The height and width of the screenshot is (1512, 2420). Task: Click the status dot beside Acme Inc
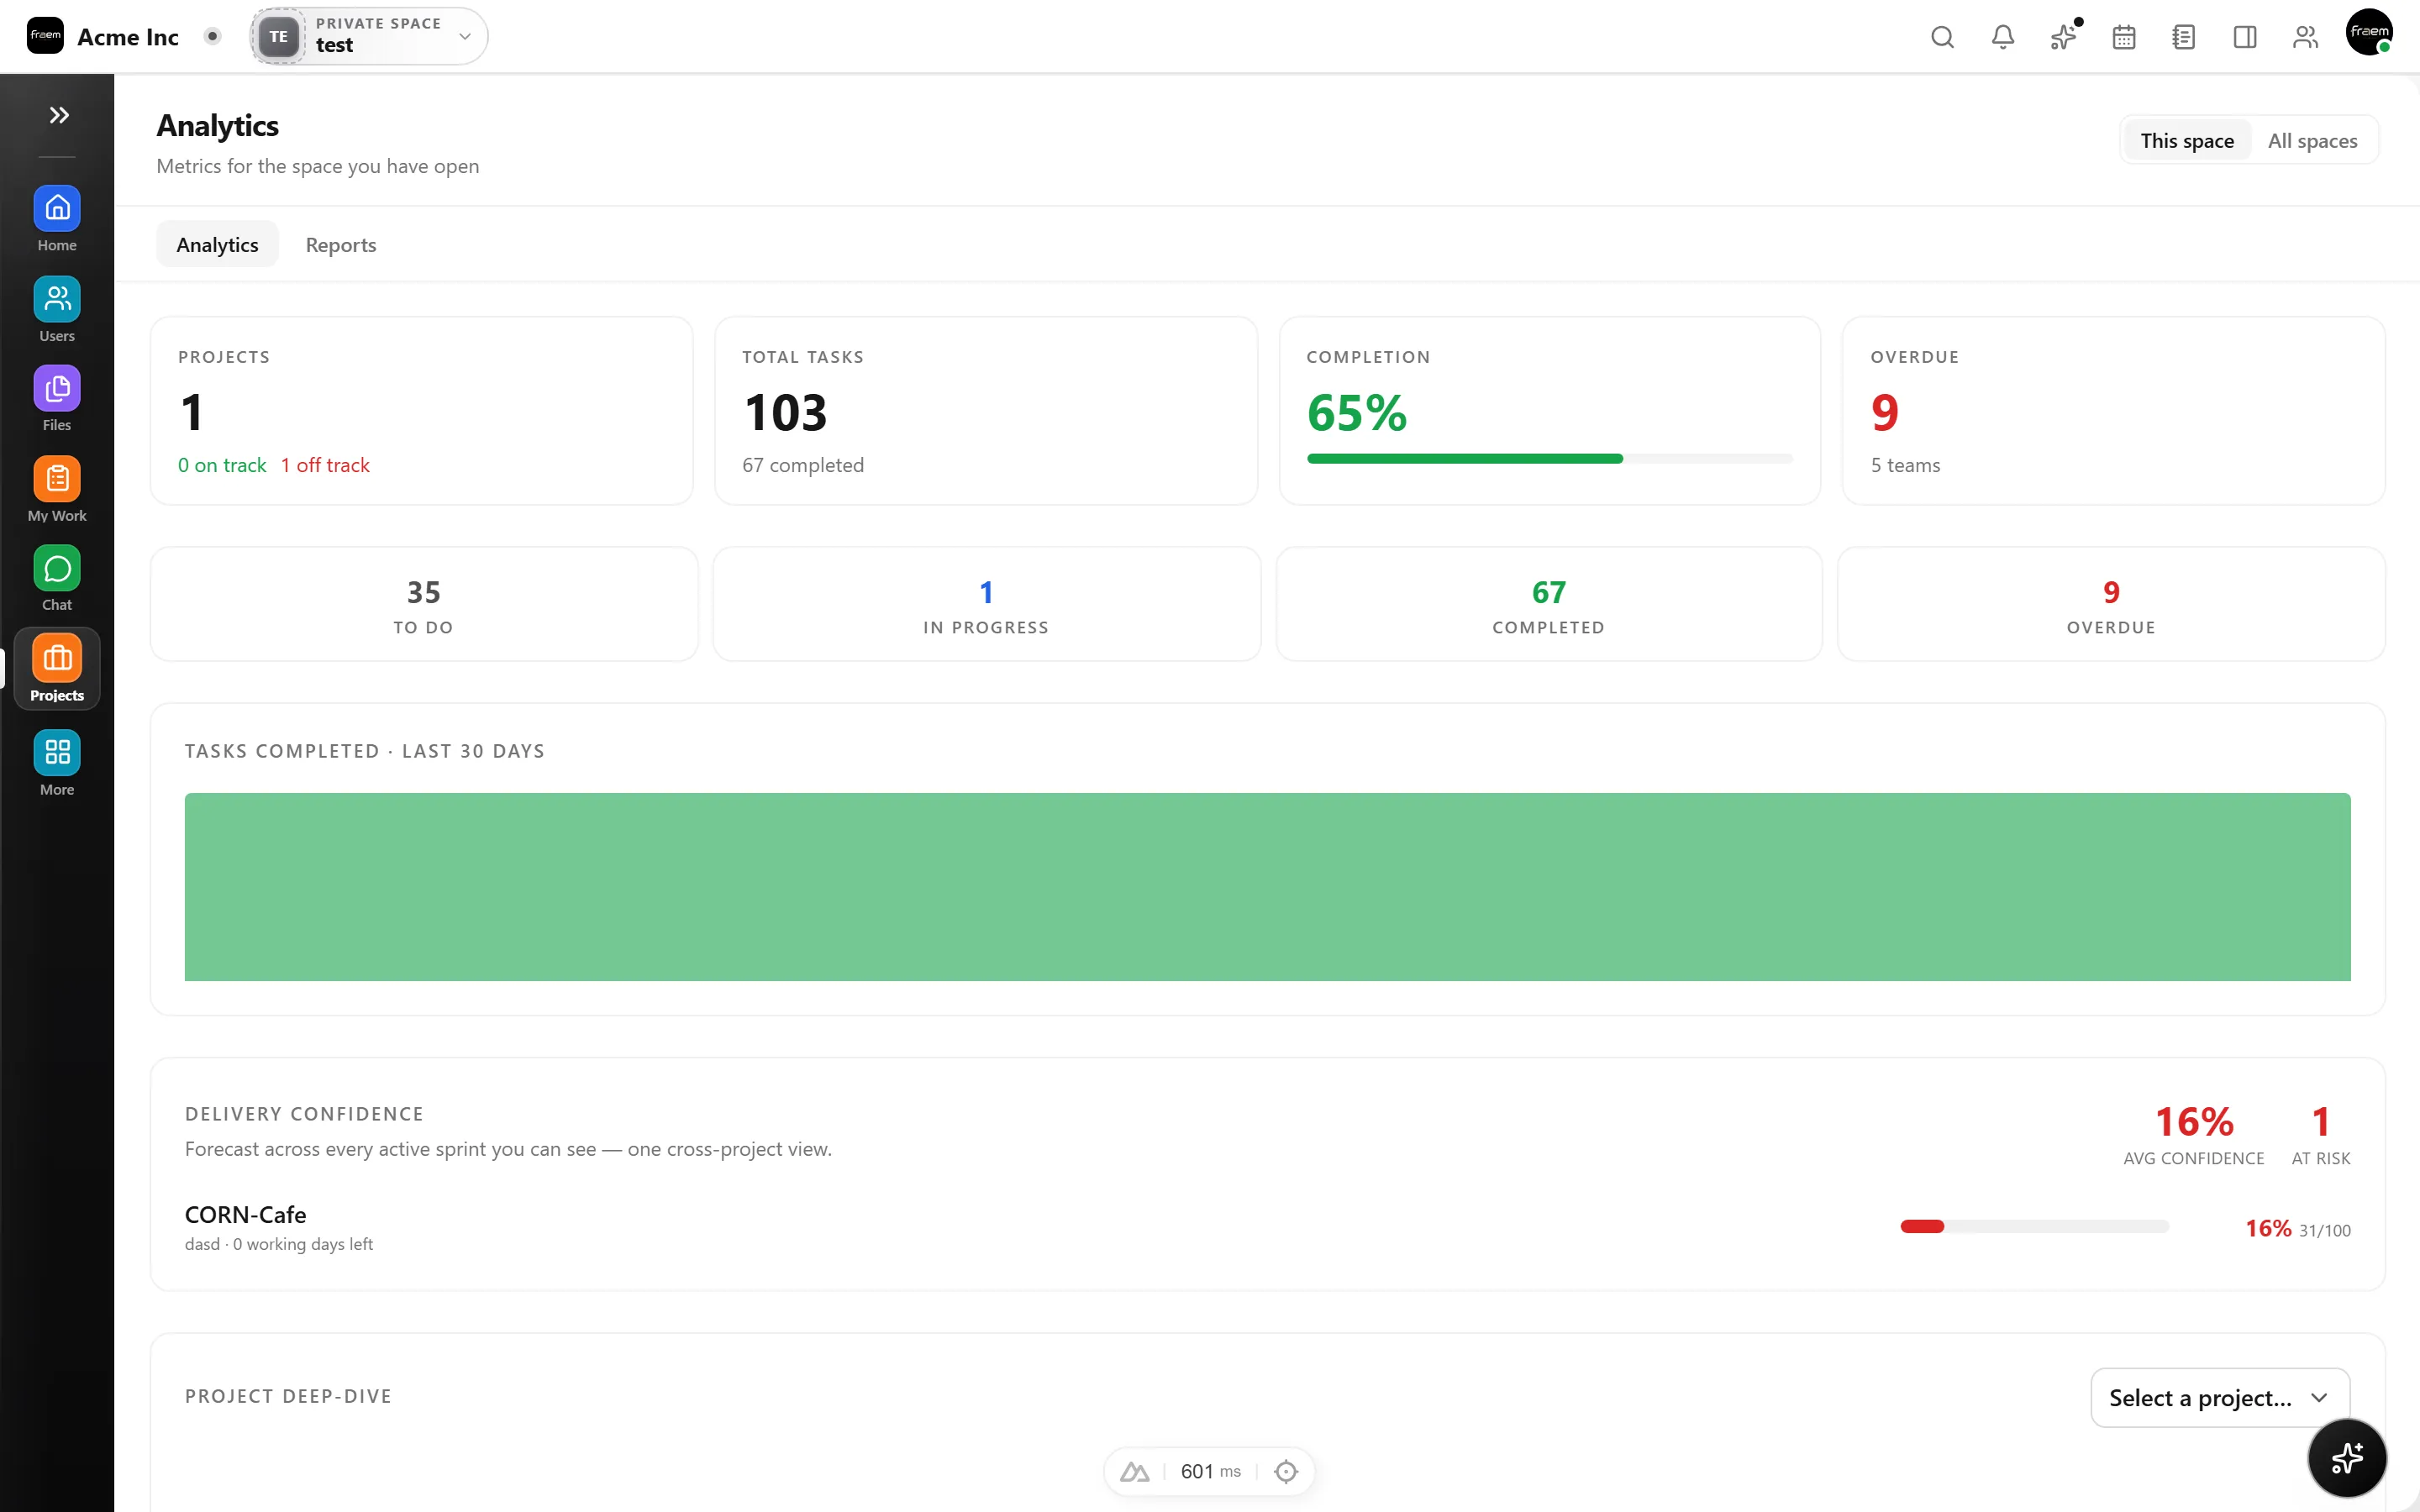[x=212, y=36]
